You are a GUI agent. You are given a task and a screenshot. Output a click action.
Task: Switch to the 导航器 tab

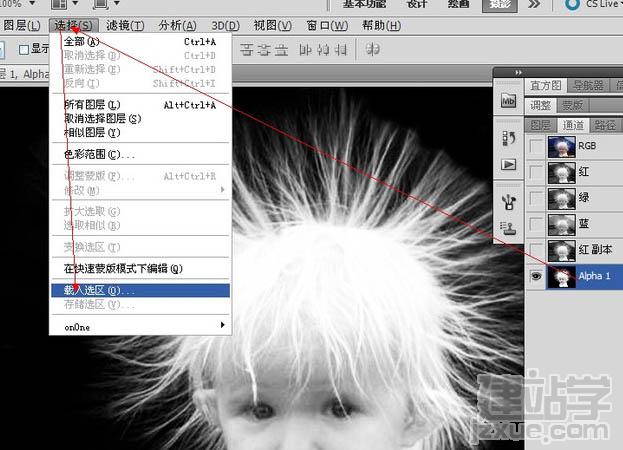coord(588,85)
